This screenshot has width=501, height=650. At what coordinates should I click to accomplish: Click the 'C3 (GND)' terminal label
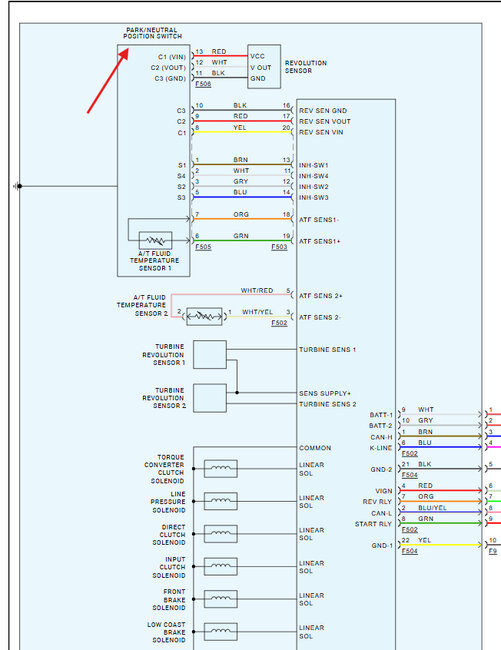(x=170, y=78)
